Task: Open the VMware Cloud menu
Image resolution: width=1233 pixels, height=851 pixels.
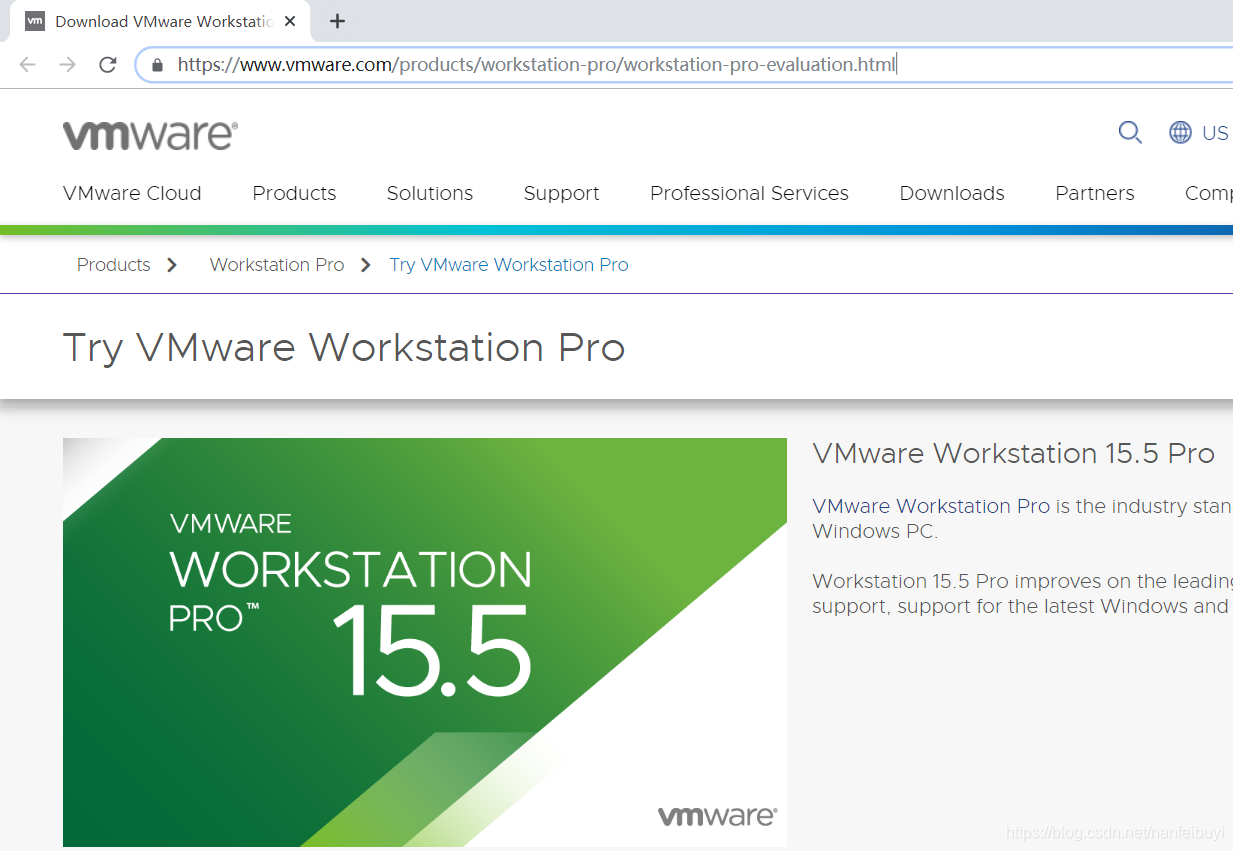Action: 132,193
